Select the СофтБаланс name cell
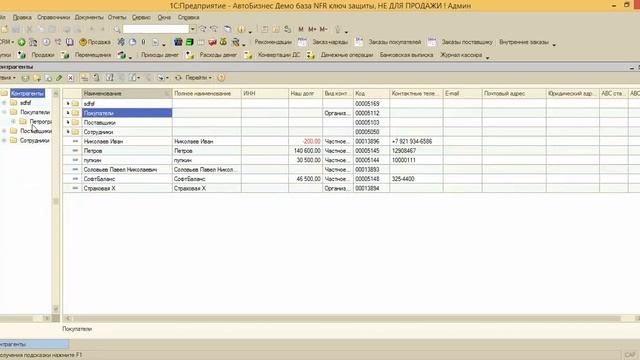Screen dimensions: 640x360 pyautogui.click(x=127, y=179)
